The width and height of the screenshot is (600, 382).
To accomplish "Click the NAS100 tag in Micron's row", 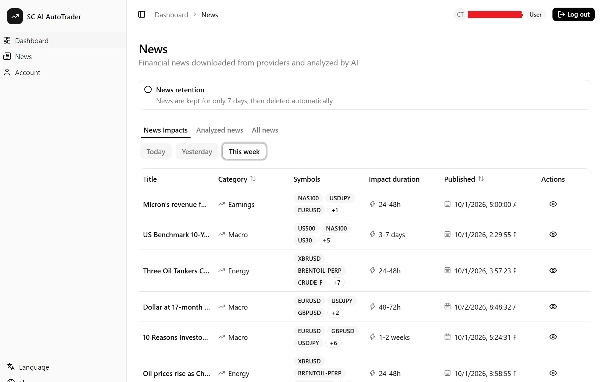I will tap(308, 198).
